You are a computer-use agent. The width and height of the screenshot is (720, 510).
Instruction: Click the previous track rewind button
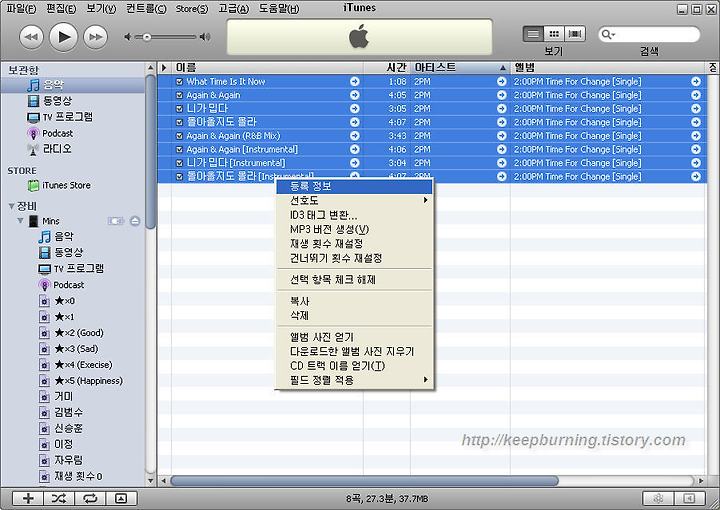31,37
